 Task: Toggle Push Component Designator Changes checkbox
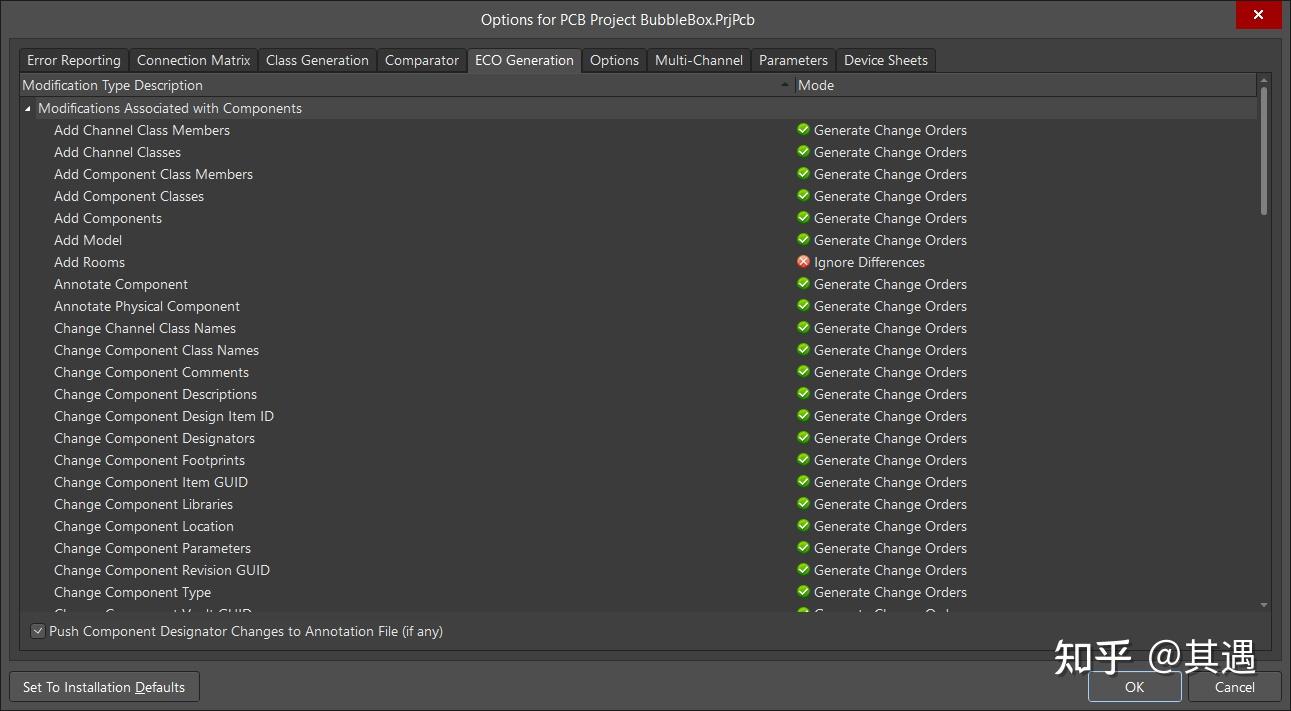[x=38, y=631]
